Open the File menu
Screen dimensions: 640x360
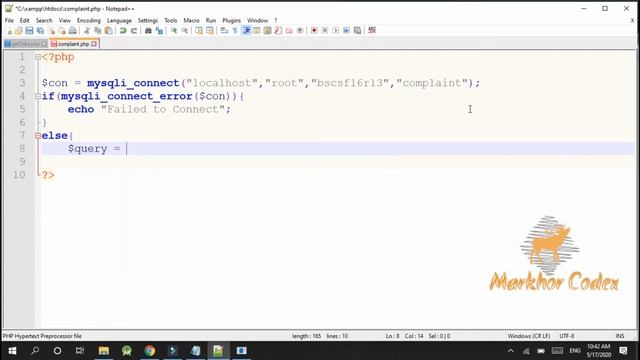(9, 20)
